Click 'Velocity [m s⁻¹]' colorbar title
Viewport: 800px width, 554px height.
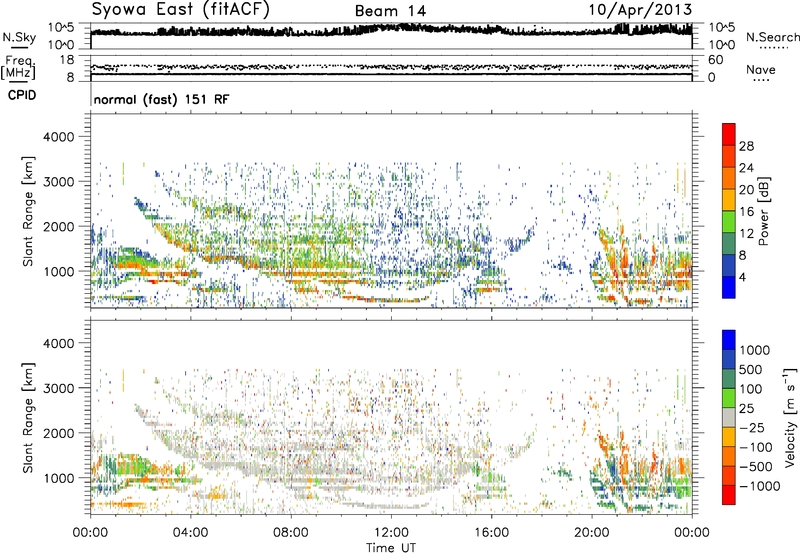click(790, 417)
